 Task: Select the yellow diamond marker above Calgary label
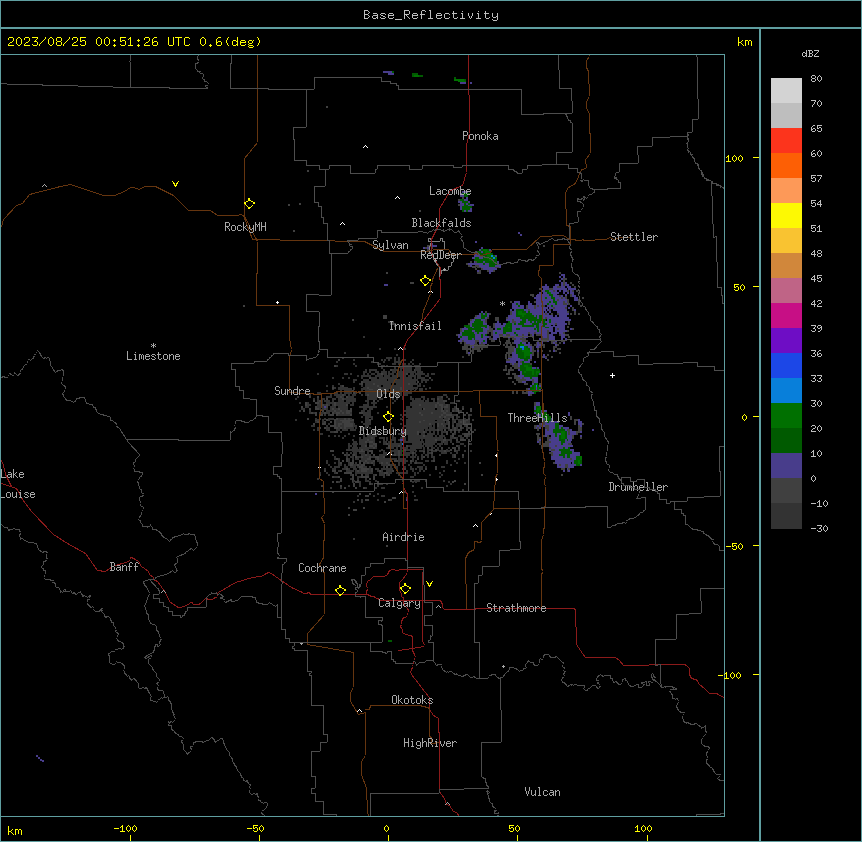click(x=405, y=589)
